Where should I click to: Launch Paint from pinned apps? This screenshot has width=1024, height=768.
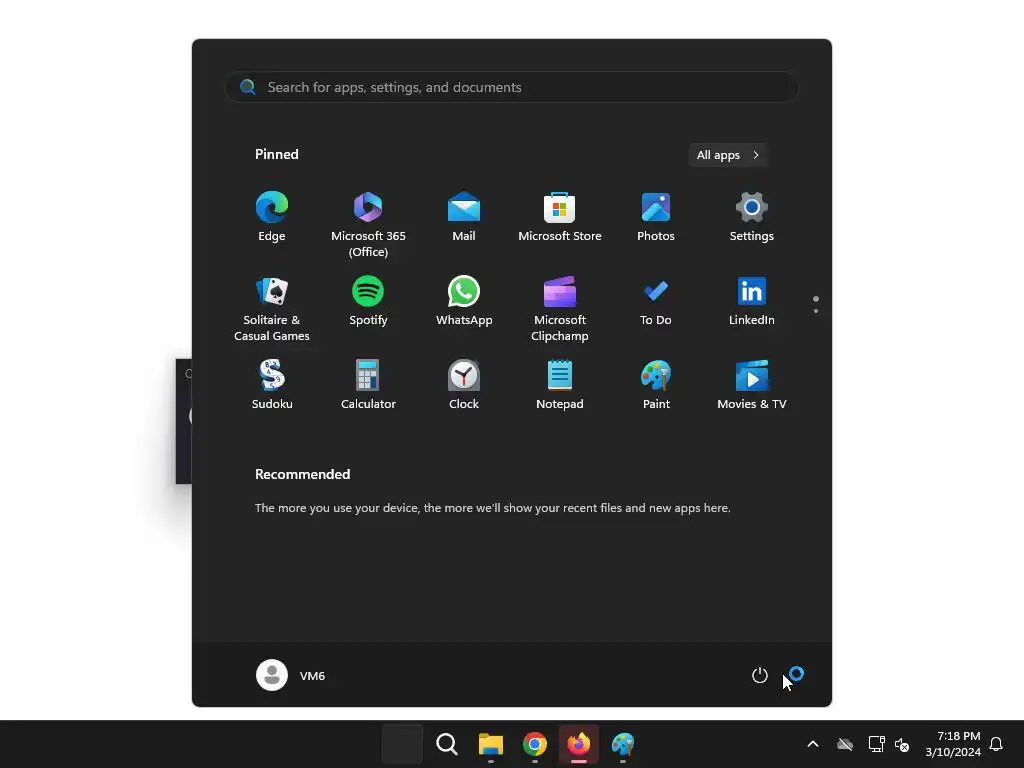click(x=656, y=385)
